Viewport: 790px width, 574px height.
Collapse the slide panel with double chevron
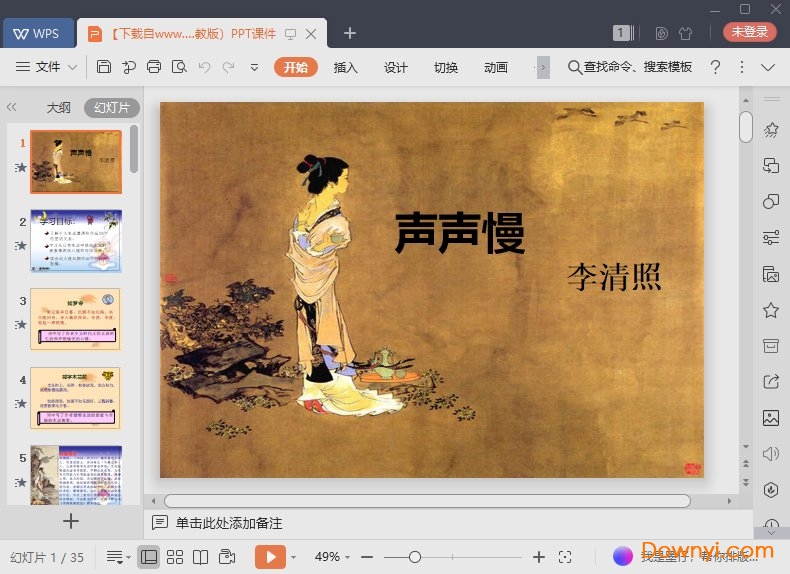pos(12,107)
